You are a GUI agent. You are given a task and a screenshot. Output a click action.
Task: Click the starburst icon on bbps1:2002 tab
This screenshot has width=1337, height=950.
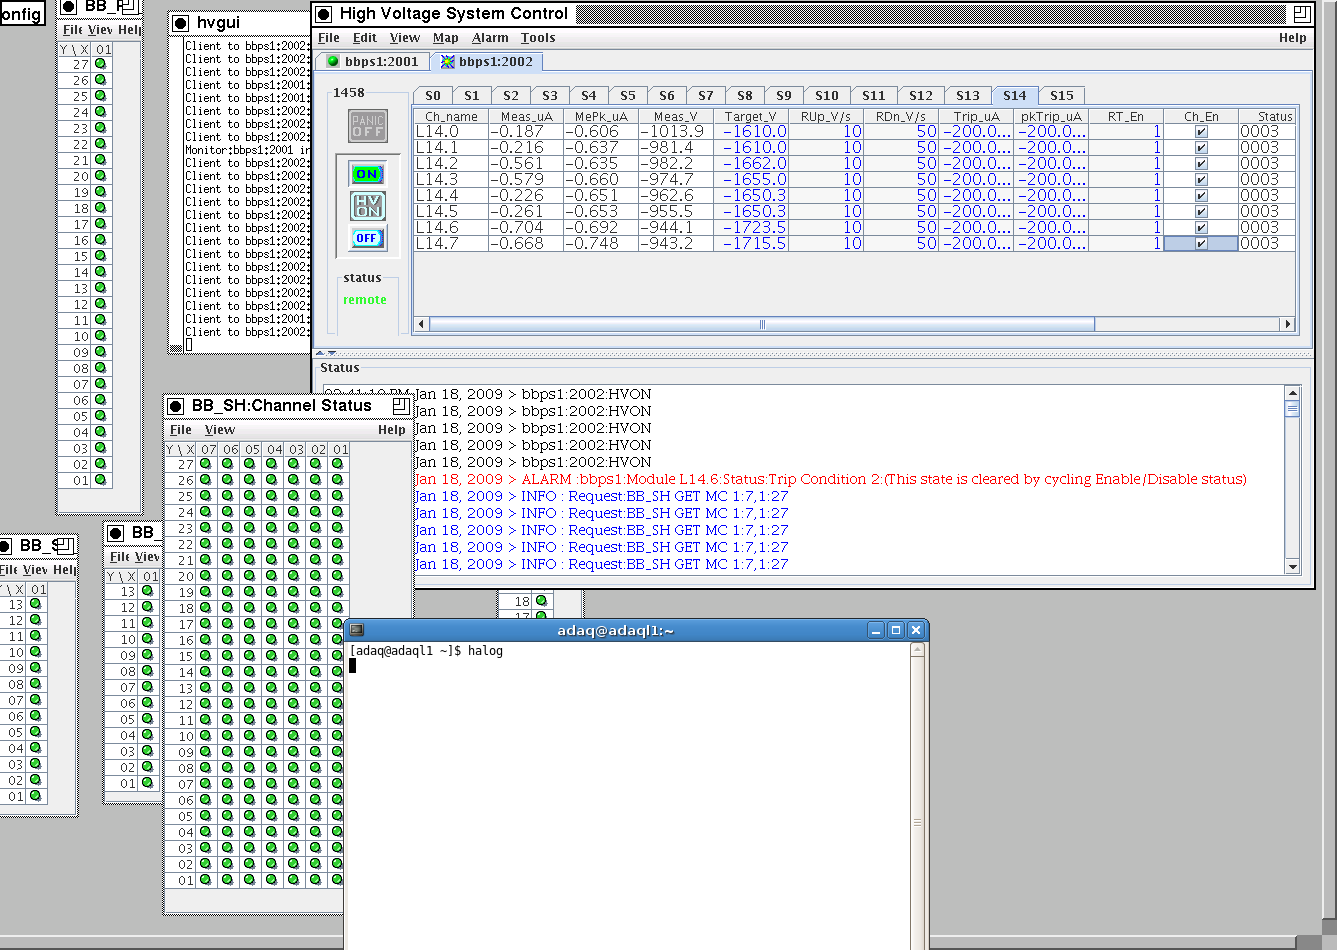(x=448, y=61)
